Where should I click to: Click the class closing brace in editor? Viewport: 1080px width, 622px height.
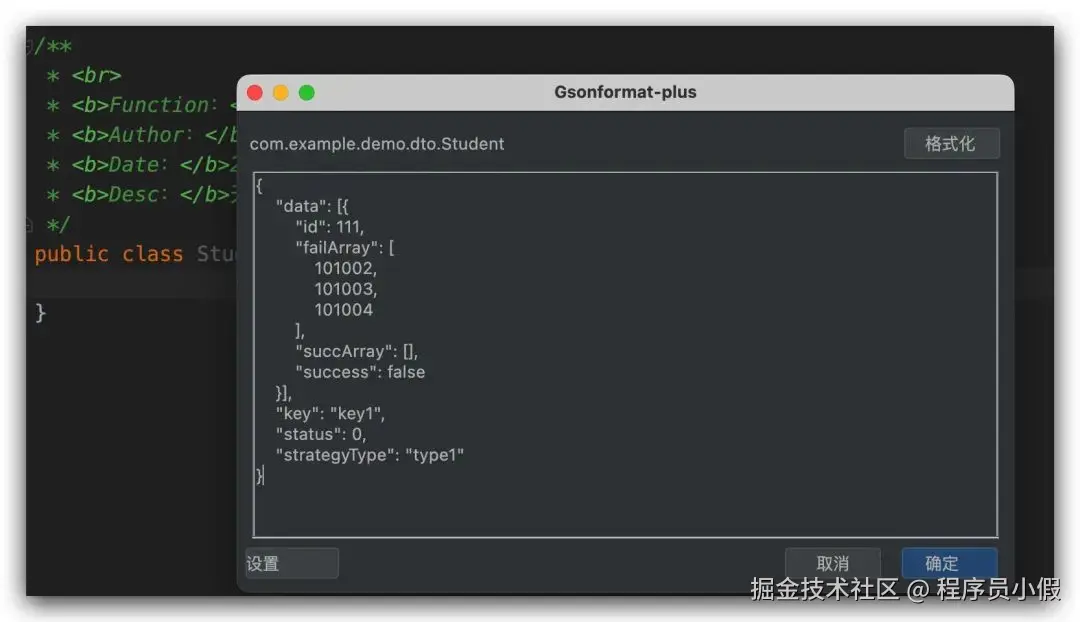pyautogui.click(x=41, y=313)
